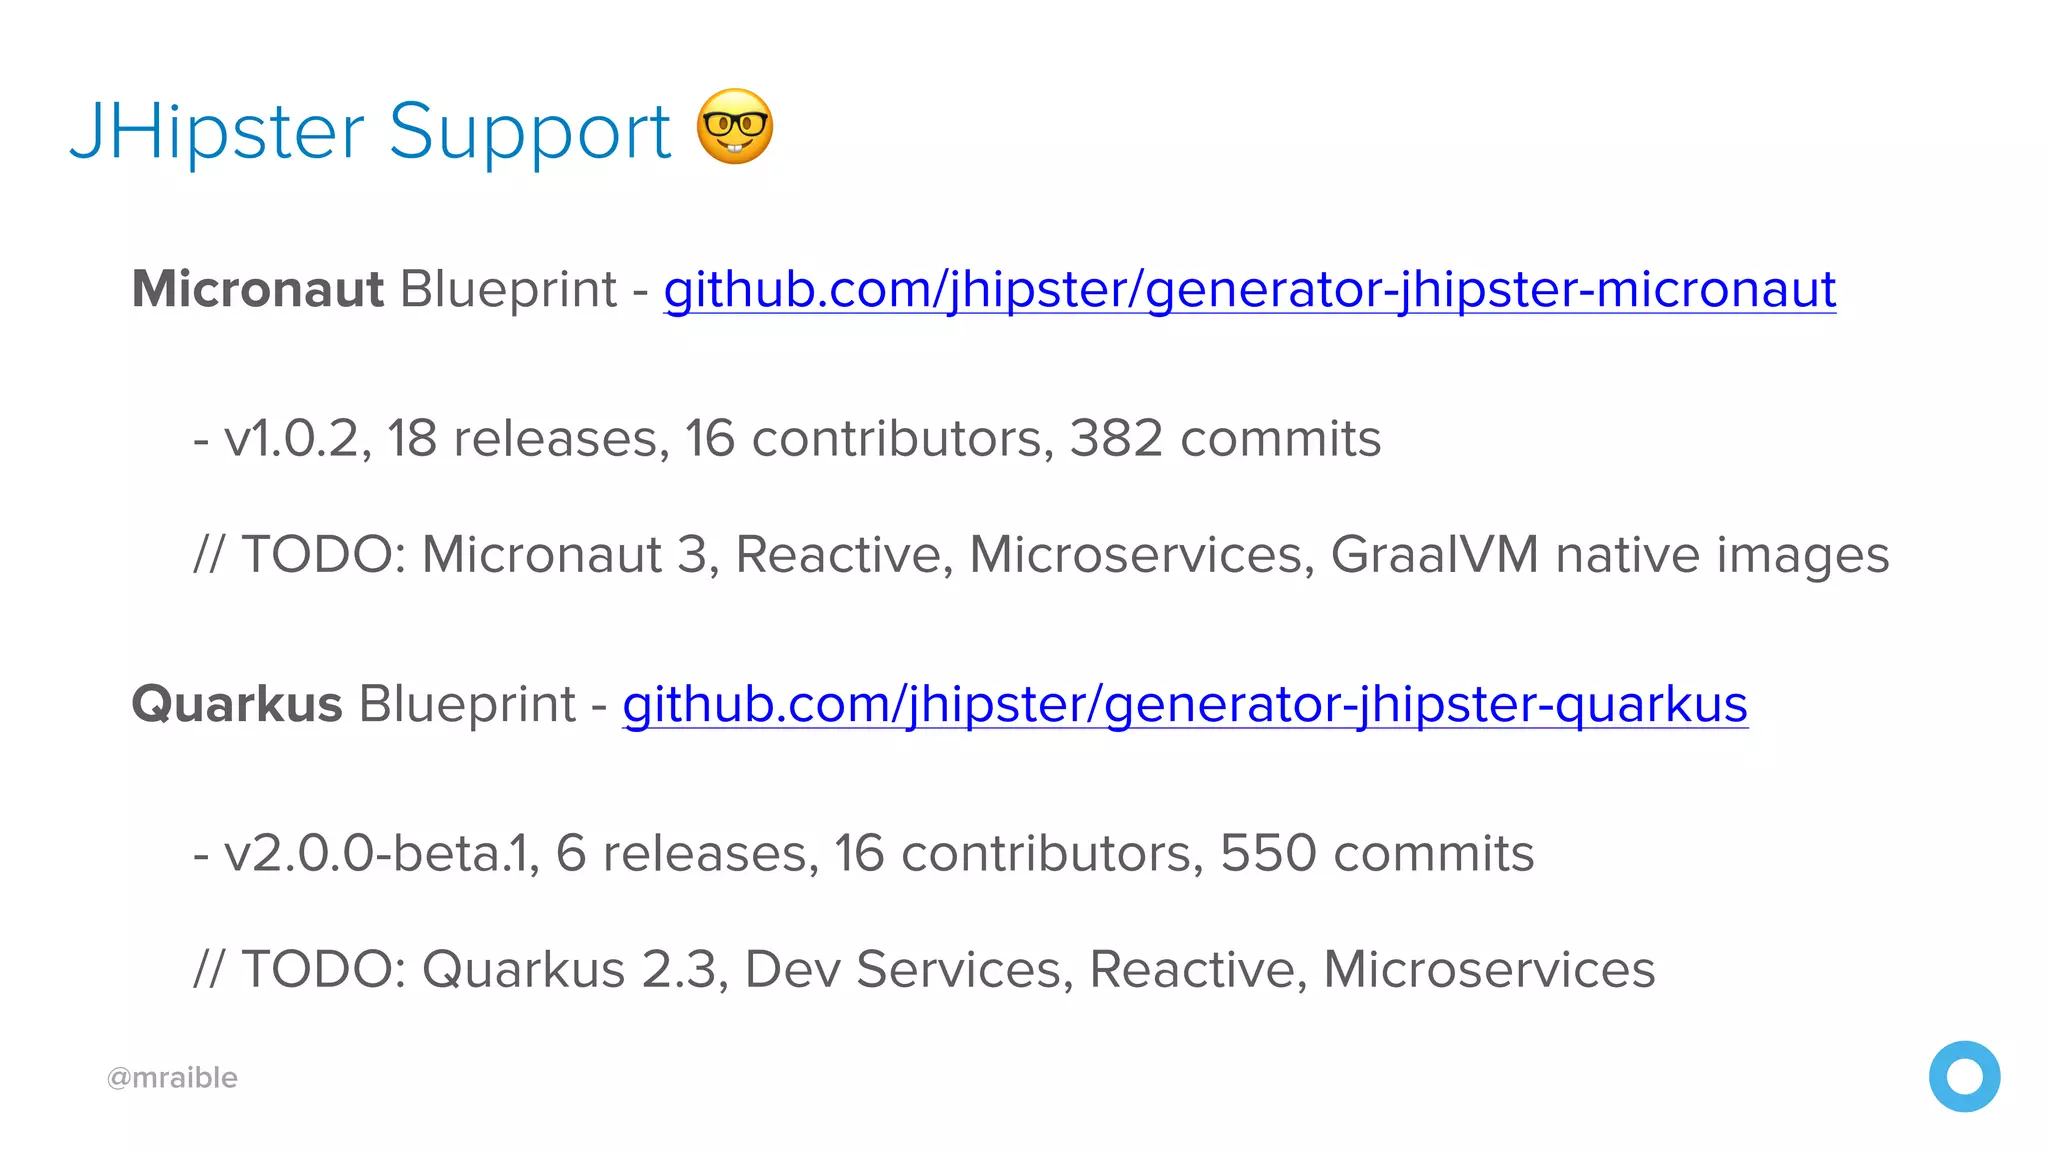The width and height of the screenshot is (2048, 1152).
Task: Click "GraalVM native images" in the TODO line
Action: pos(1610,555)
